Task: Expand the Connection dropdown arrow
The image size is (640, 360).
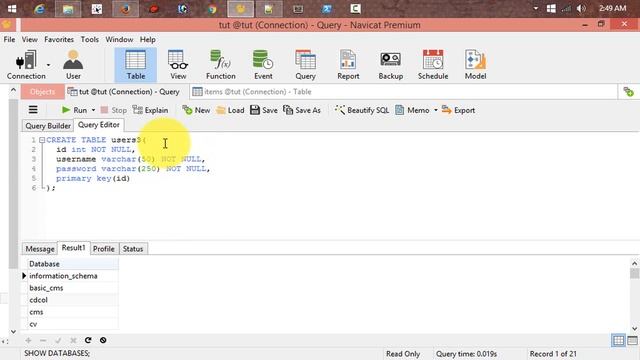Action: pos(49,65)
